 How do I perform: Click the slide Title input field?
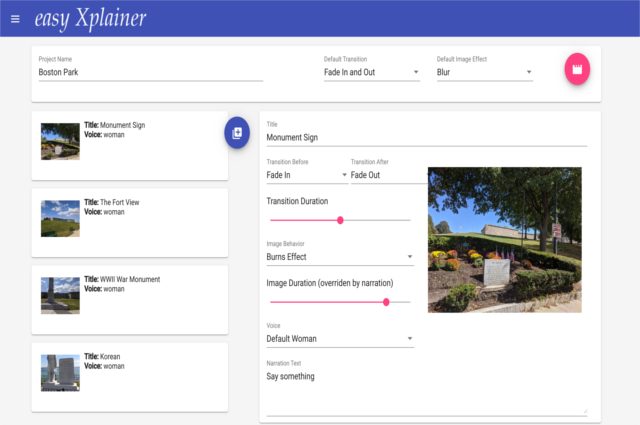pyautogui.click(x=426, y=138)
